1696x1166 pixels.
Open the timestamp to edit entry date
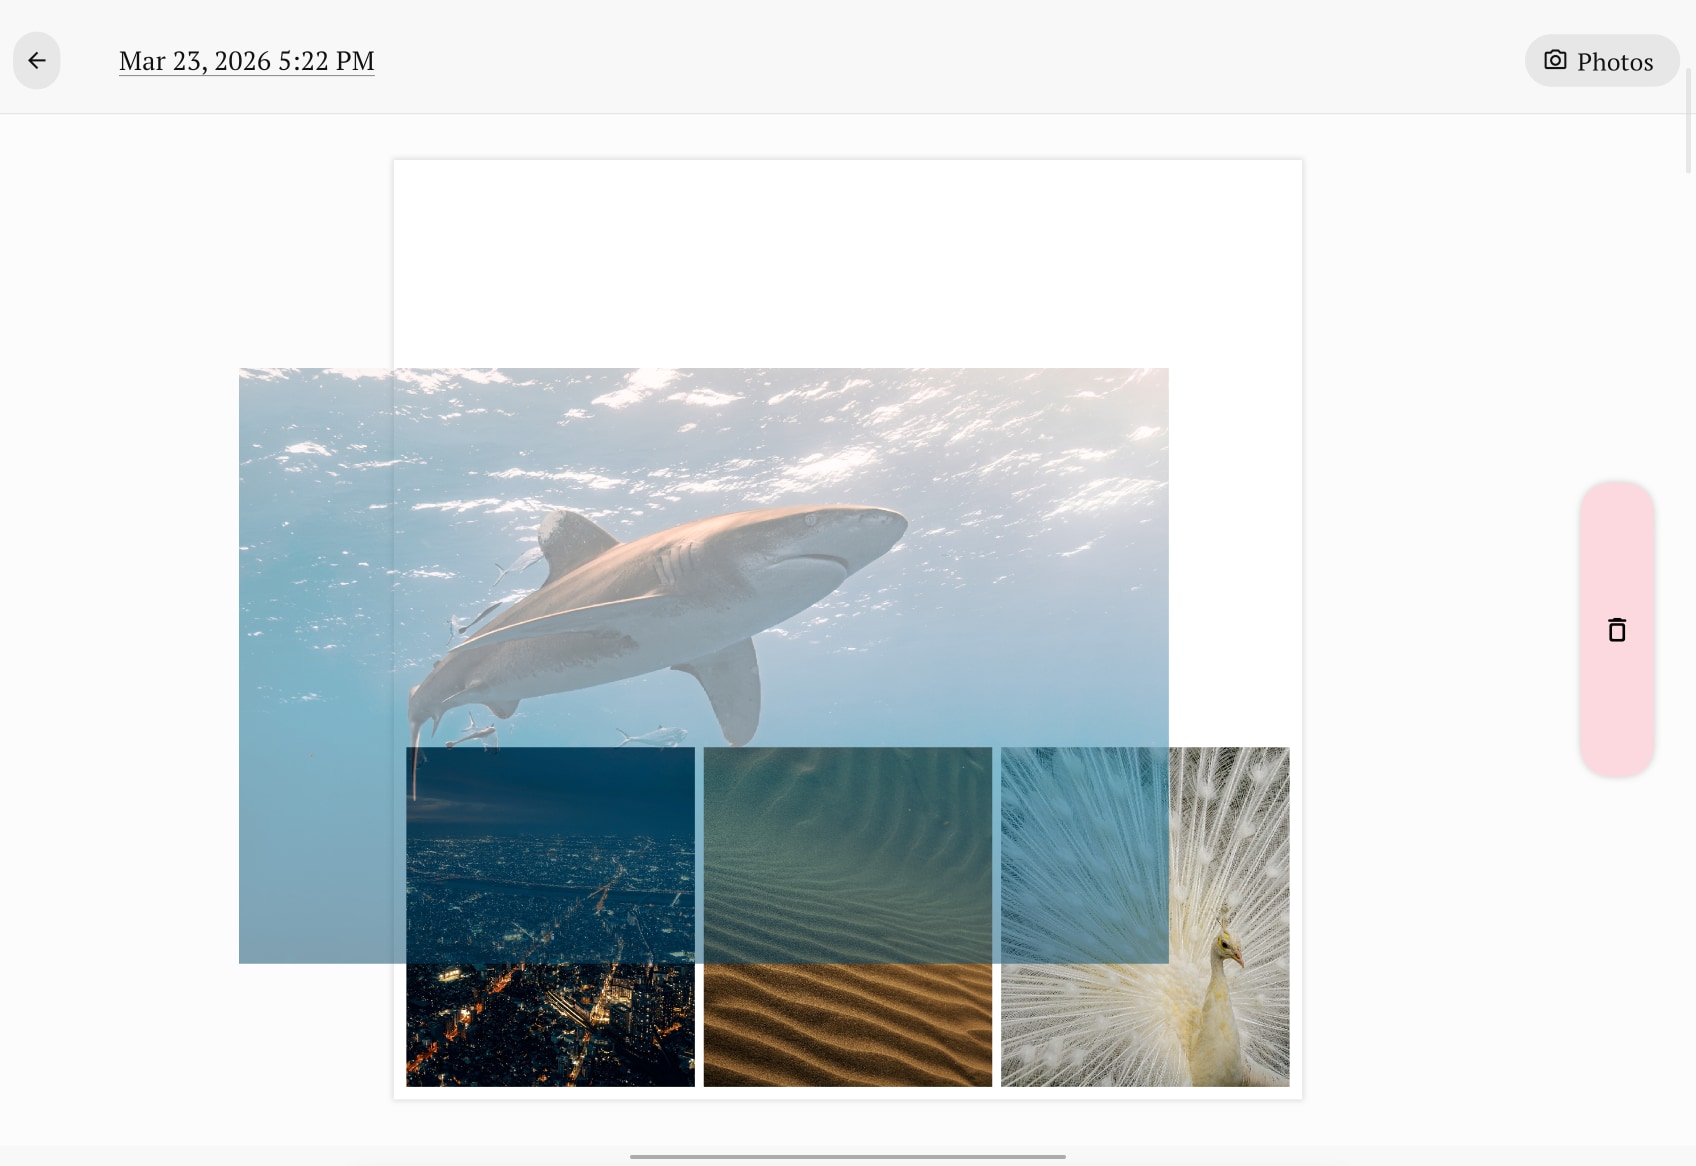coord(246,60)
